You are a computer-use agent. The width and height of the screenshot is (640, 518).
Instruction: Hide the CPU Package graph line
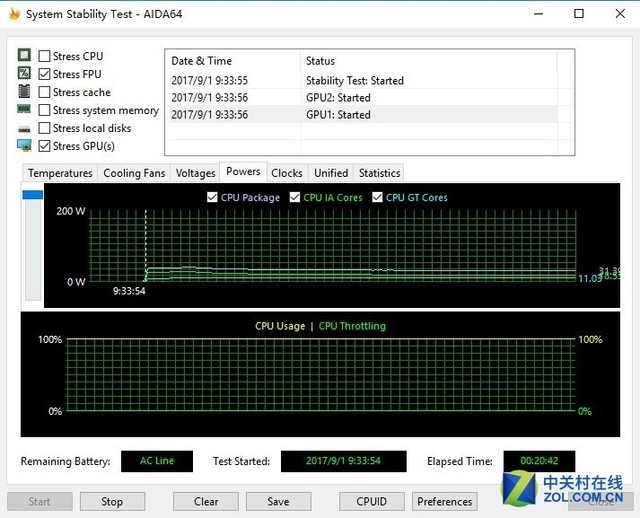click(212, 197)
